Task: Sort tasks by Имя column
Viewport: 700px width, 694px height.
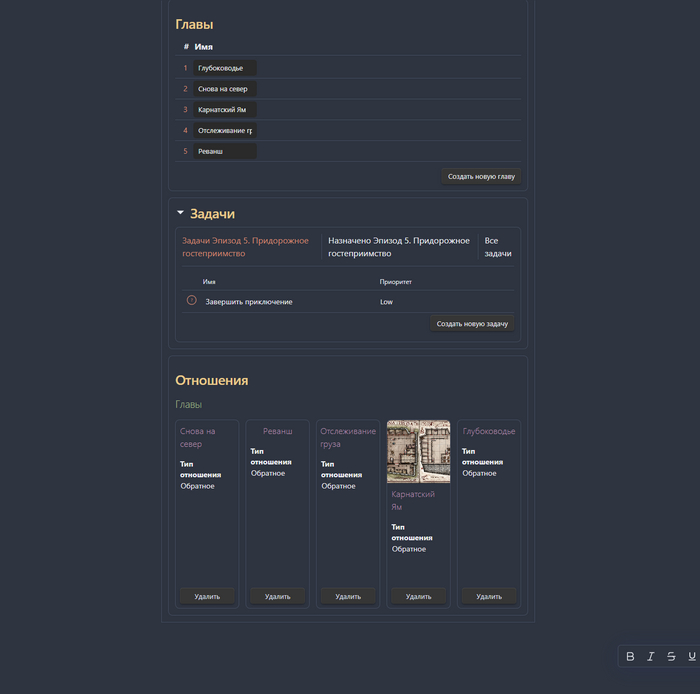Action: (209, 282)
